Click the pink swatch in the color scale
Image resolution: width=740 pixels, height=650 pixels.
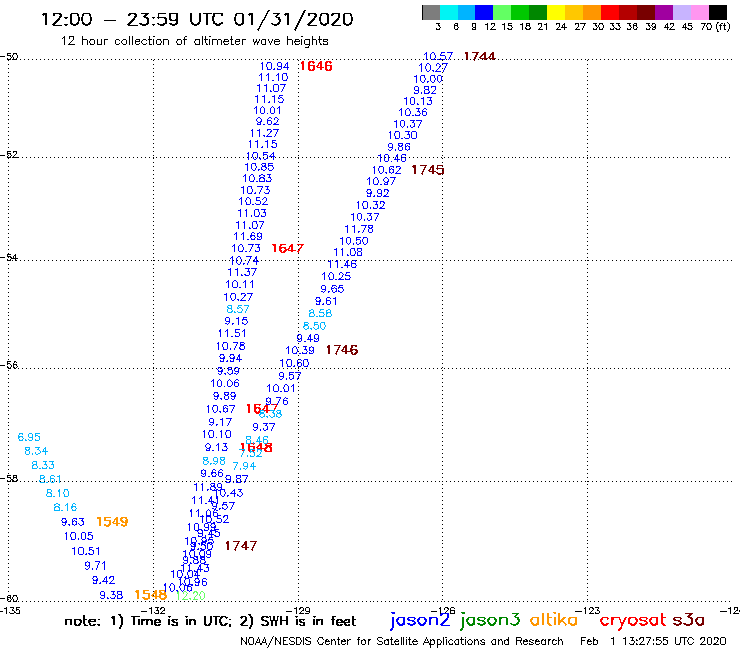699,12
